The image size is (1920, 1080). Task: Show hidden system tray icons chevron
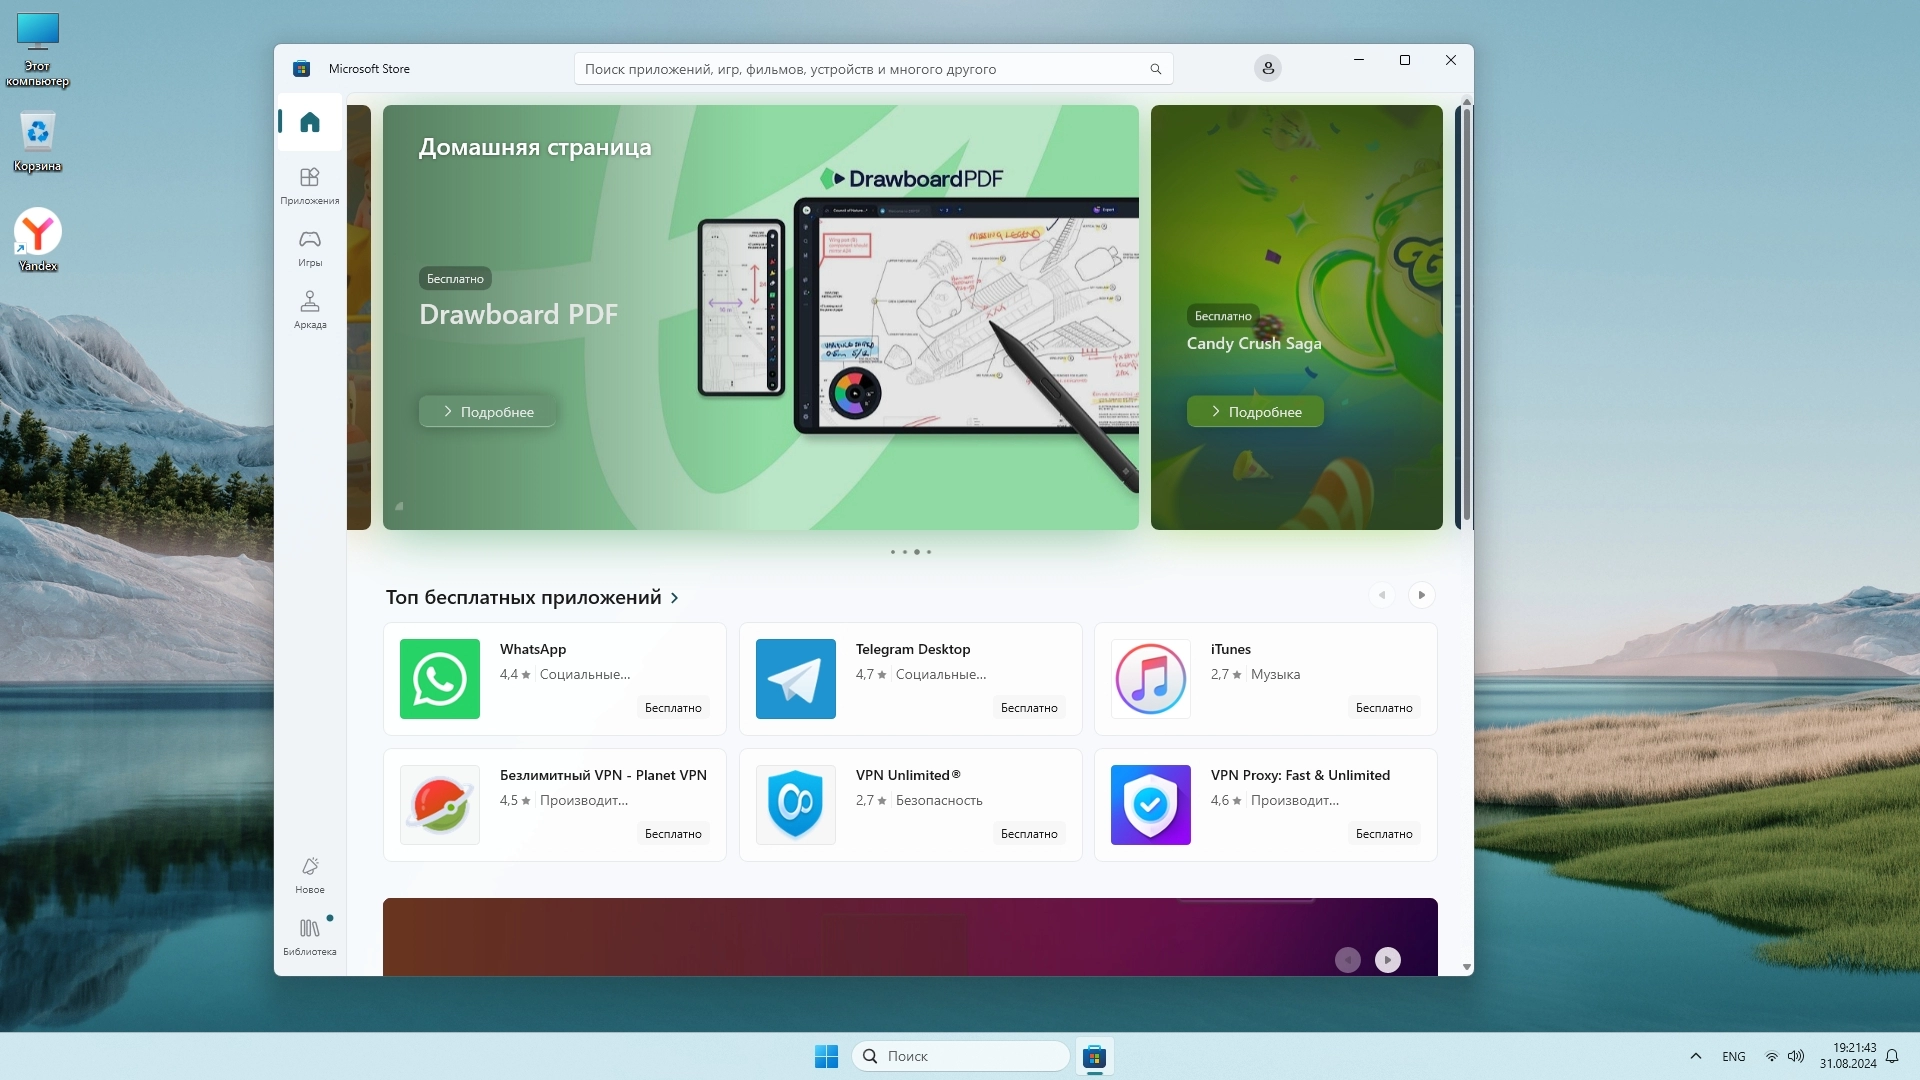[x=1695, y=1056]
